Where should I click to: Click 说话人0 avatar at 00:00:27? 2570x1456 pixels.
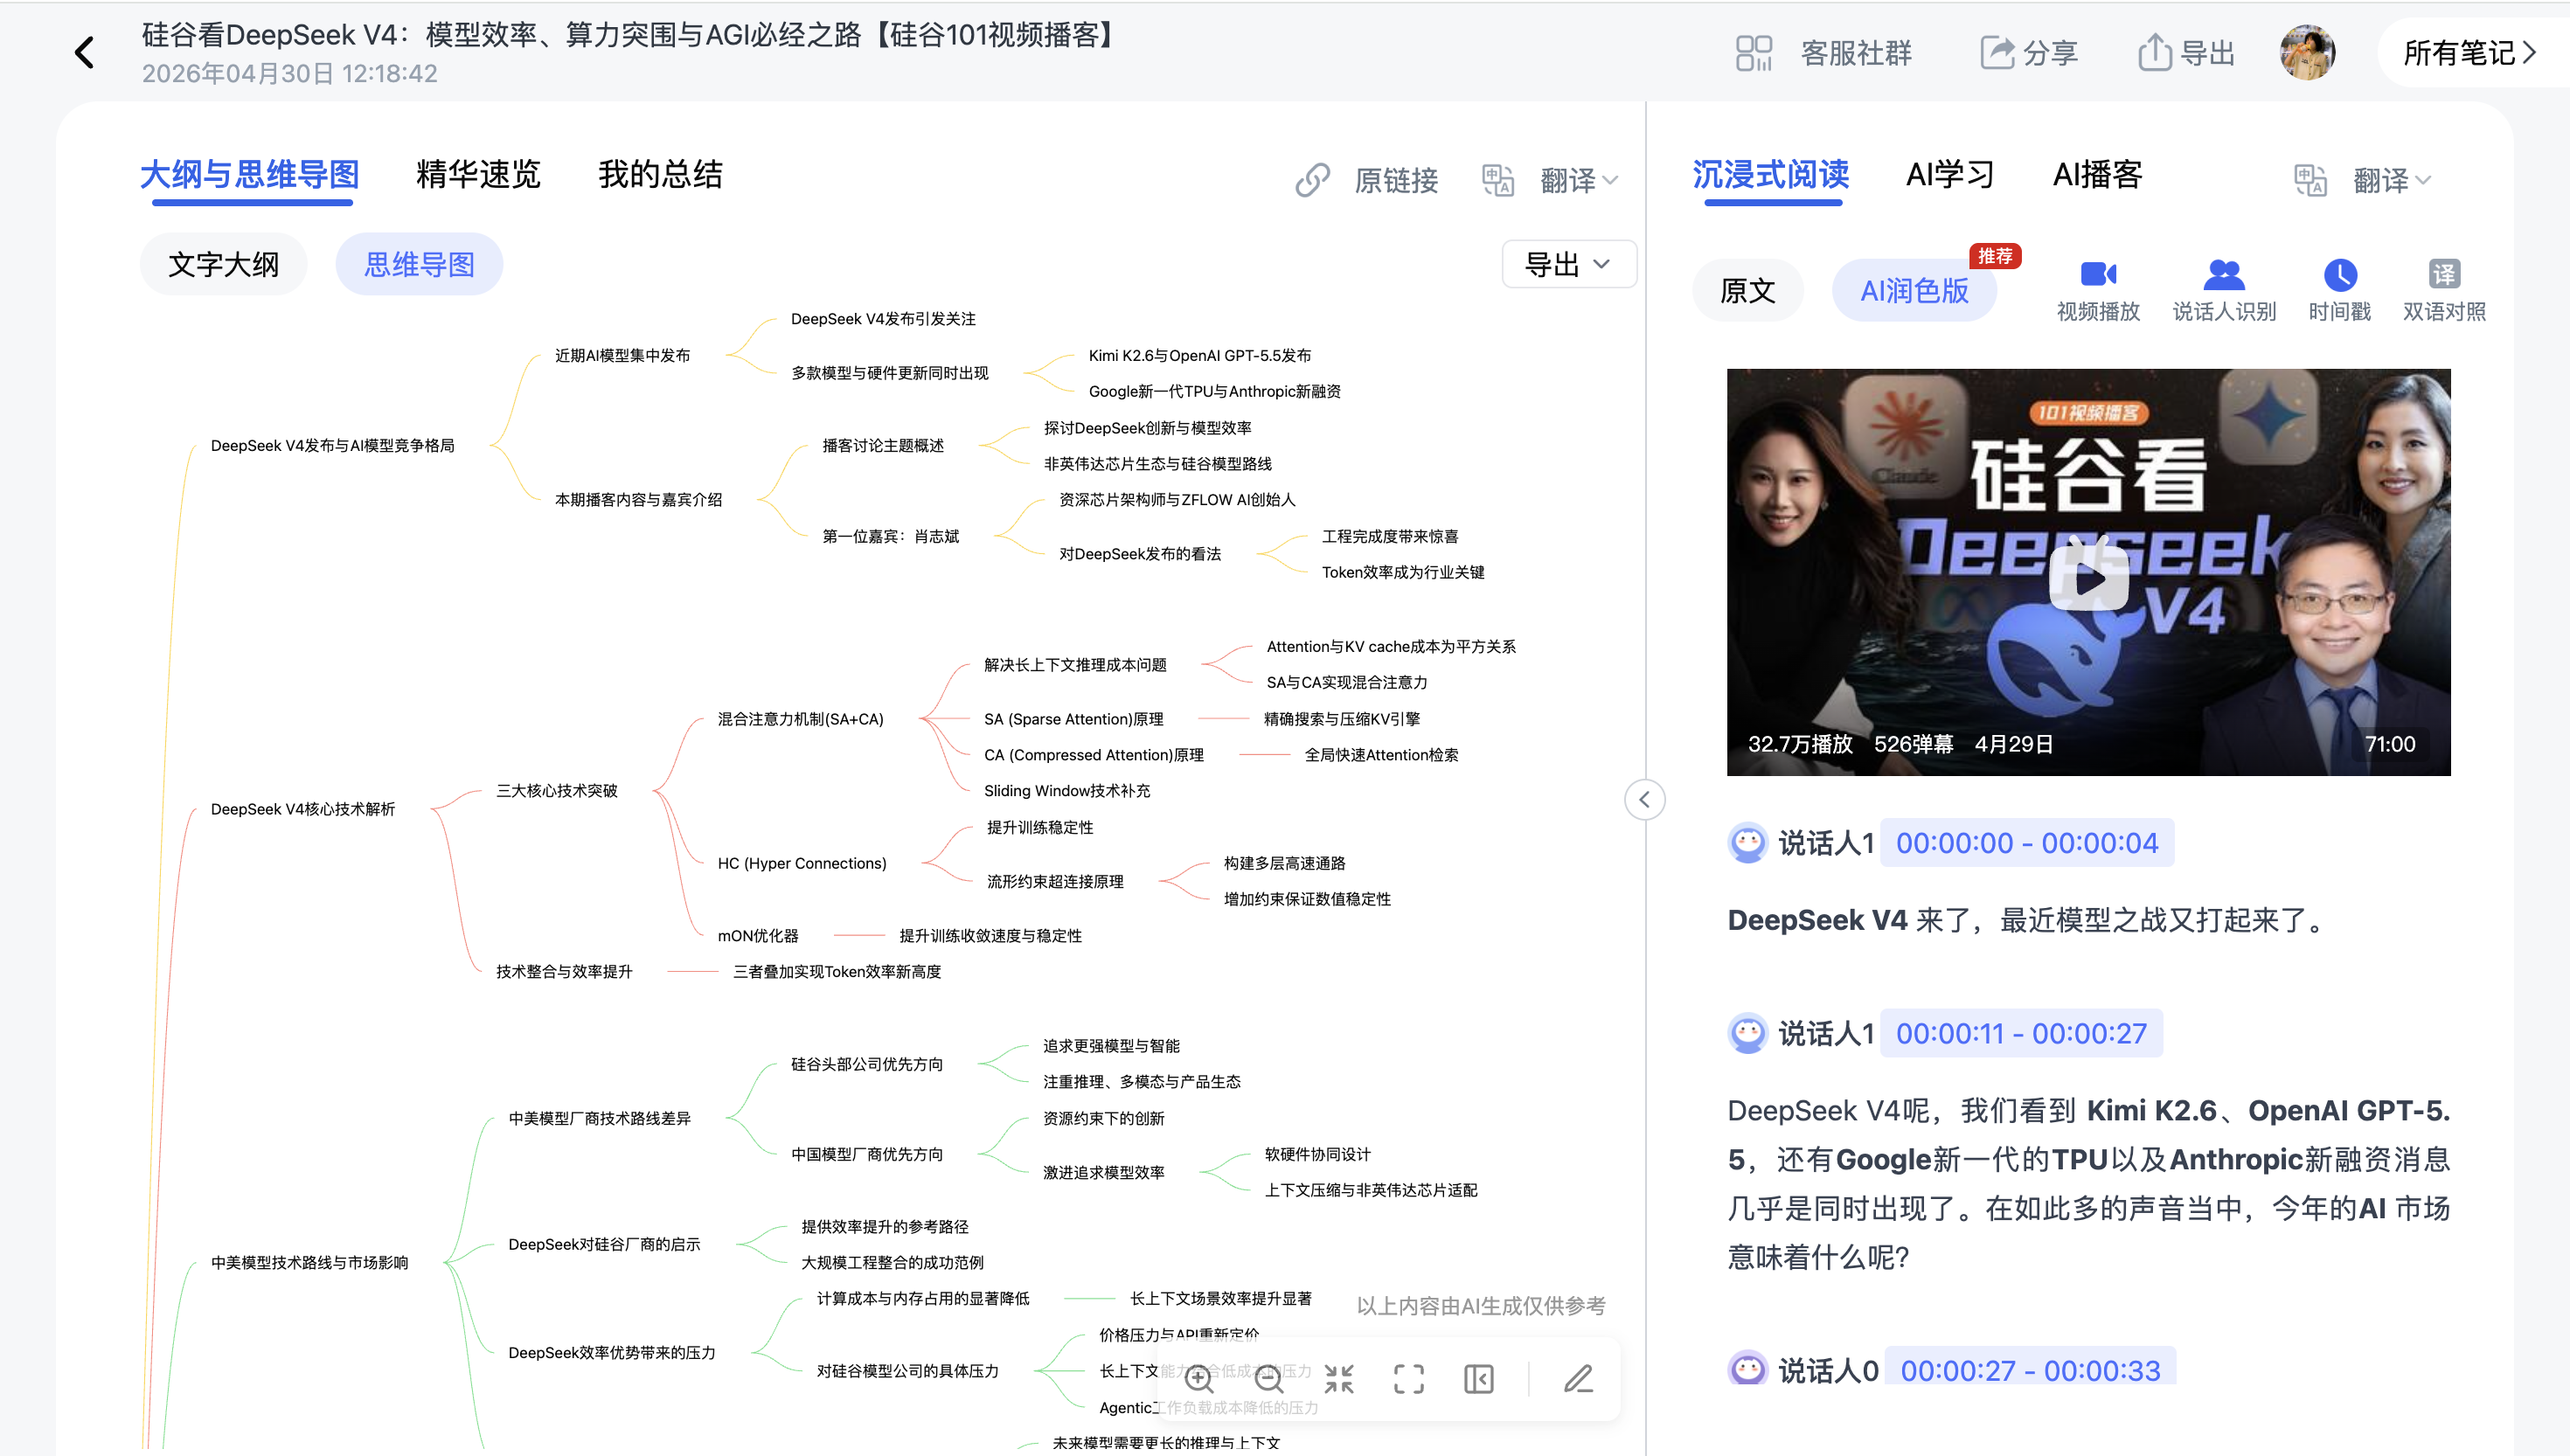click(1748, 1368)
